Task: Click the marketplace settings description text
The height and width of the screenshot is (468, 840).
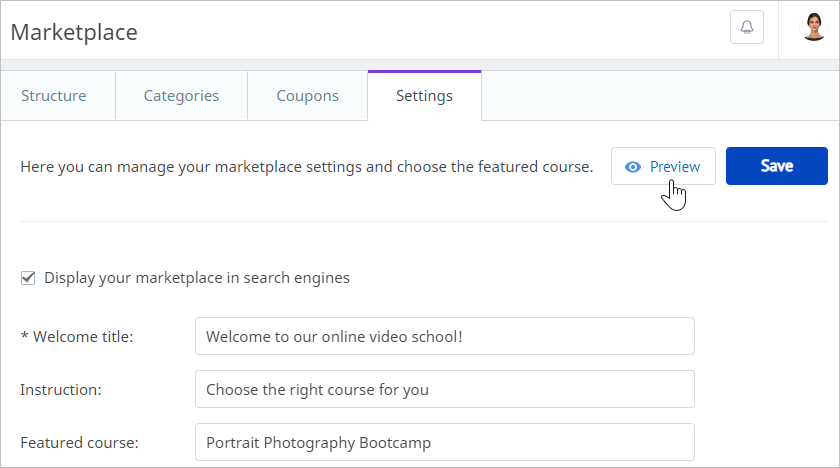Action: [x=307, y=167]
